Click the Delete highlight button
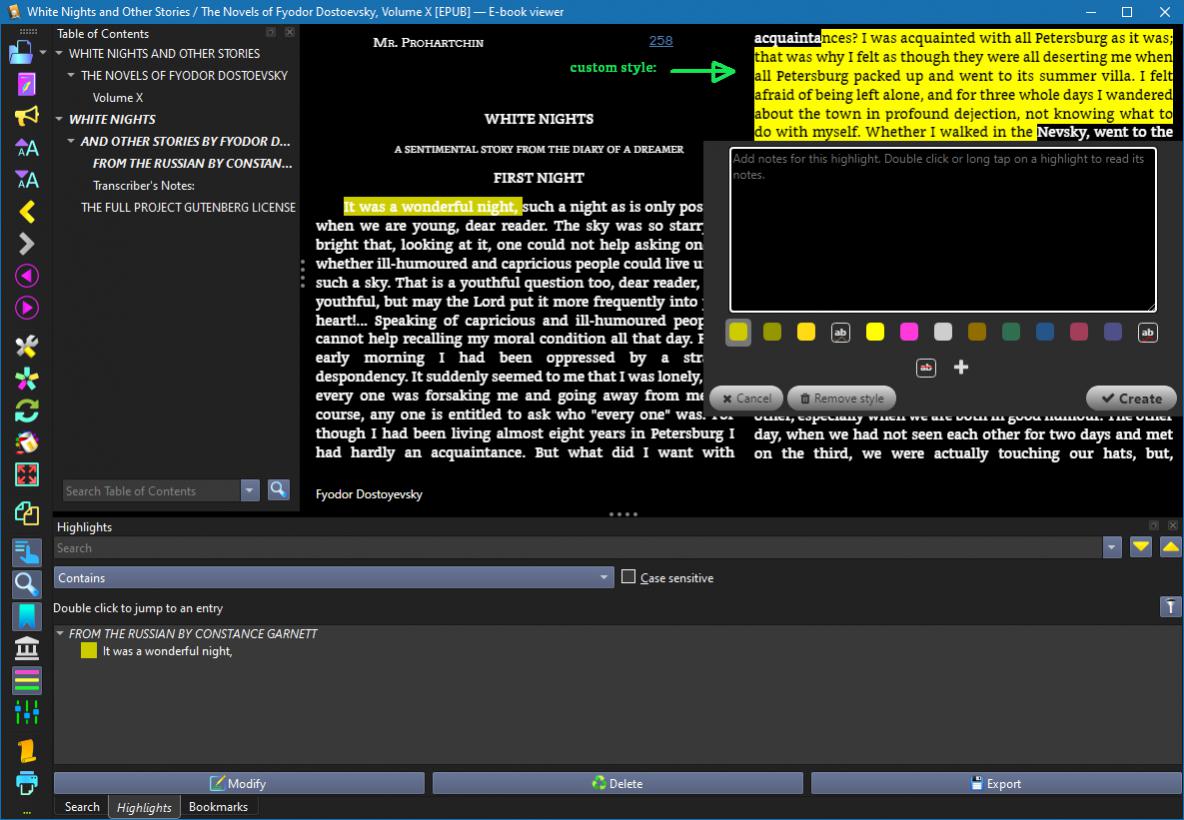Image resolution: width=1184 pixels, height=820 pixels. pos(618,783)
